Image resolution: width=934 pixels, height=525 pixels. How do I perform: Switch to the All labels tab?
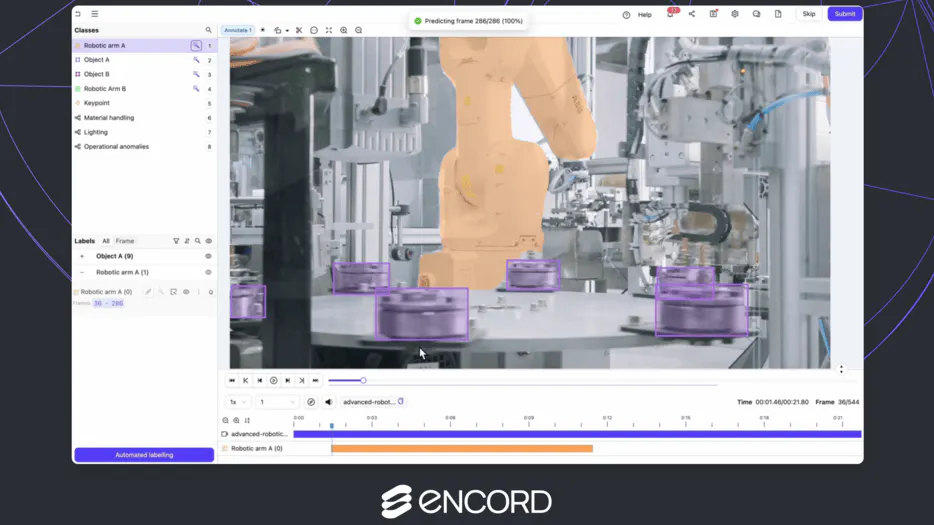pyautogui.click(x=105, y=241)
